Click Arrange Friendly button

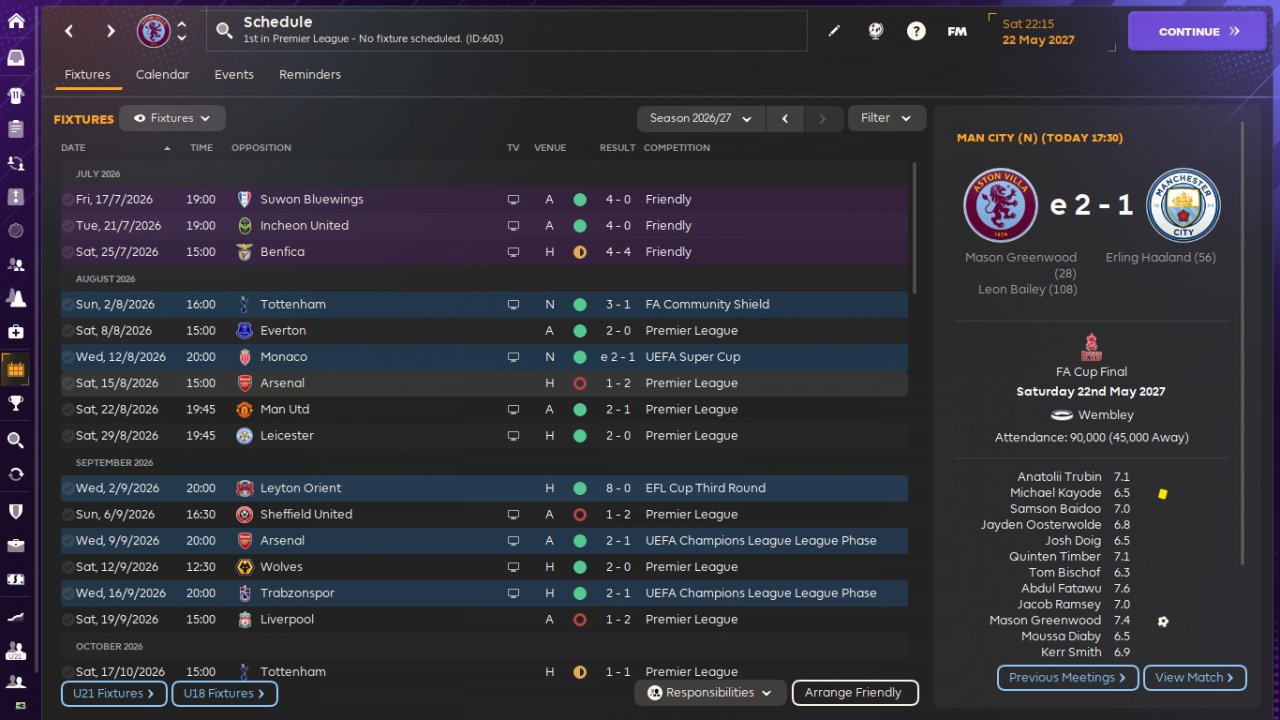(854, 692)
